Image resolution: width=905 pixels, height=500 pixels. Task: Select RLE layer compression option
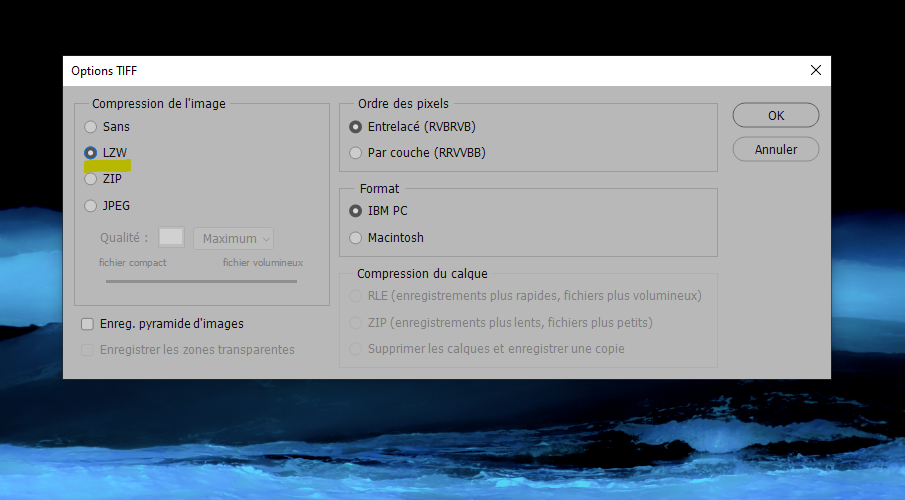(x=355, y=296)
